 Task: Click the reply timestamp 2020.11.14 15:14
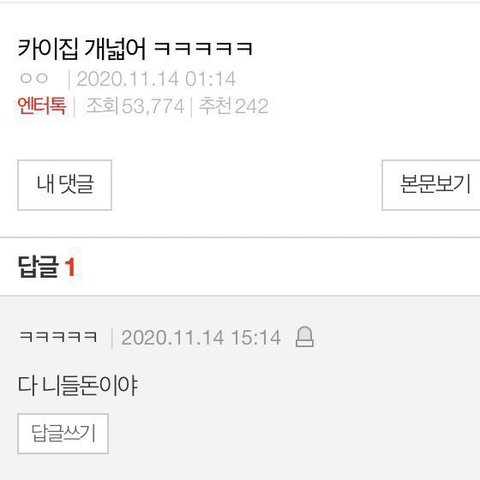tap(201, 337)
